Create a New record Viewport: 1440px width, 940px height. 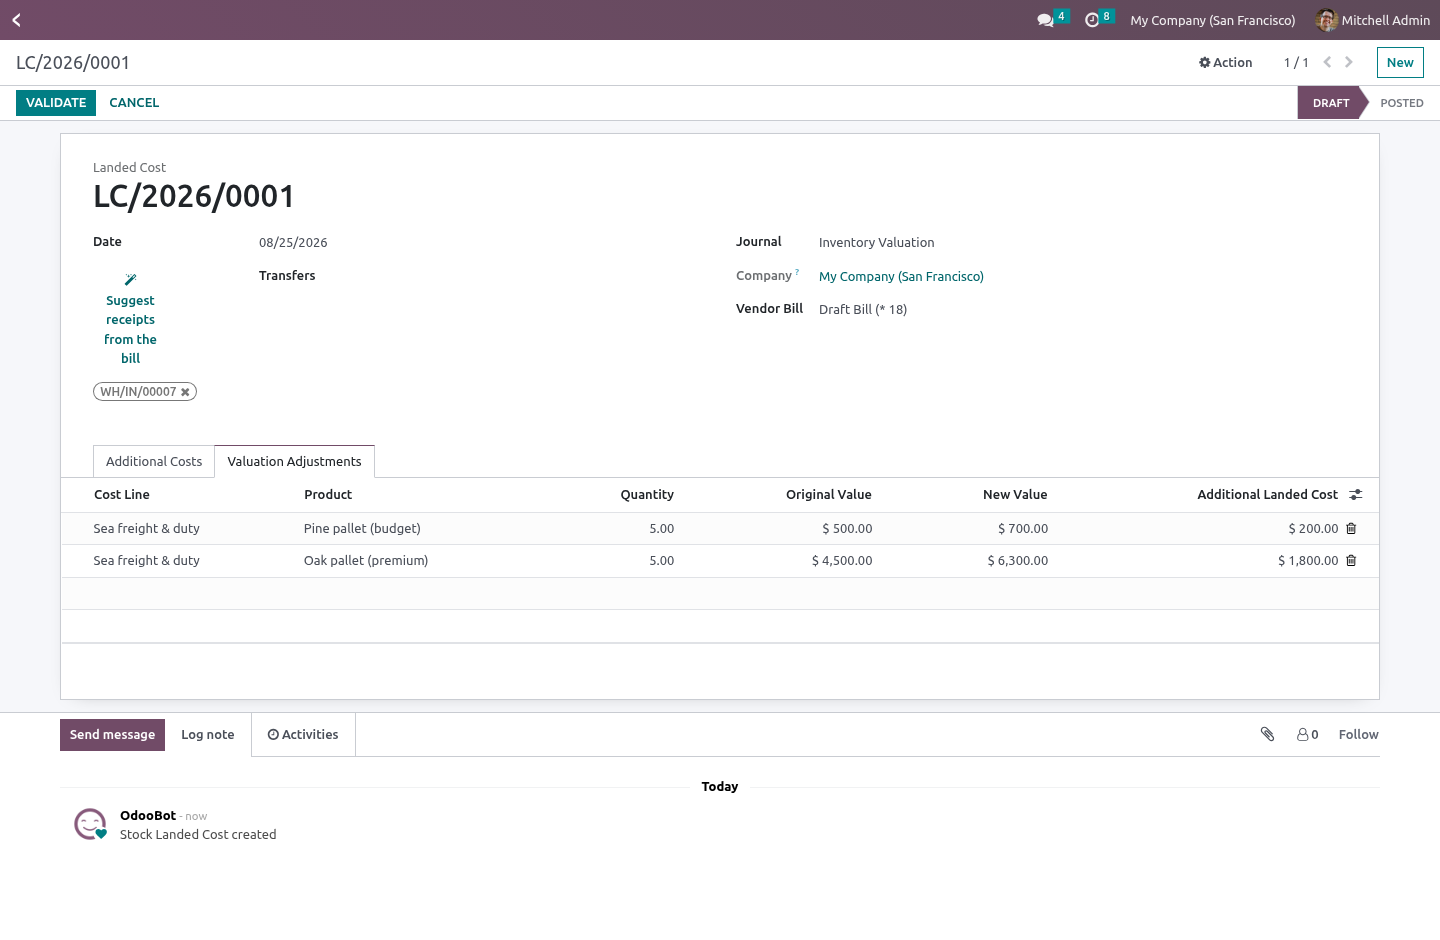tap(1400, 62)
